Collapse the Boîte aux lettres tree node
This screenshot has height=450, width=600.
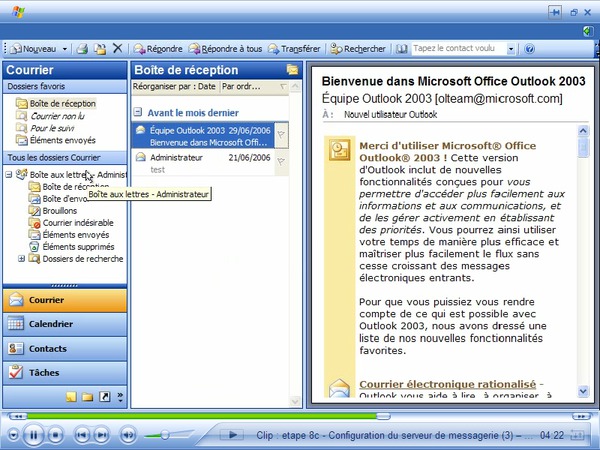click(9, 175)
